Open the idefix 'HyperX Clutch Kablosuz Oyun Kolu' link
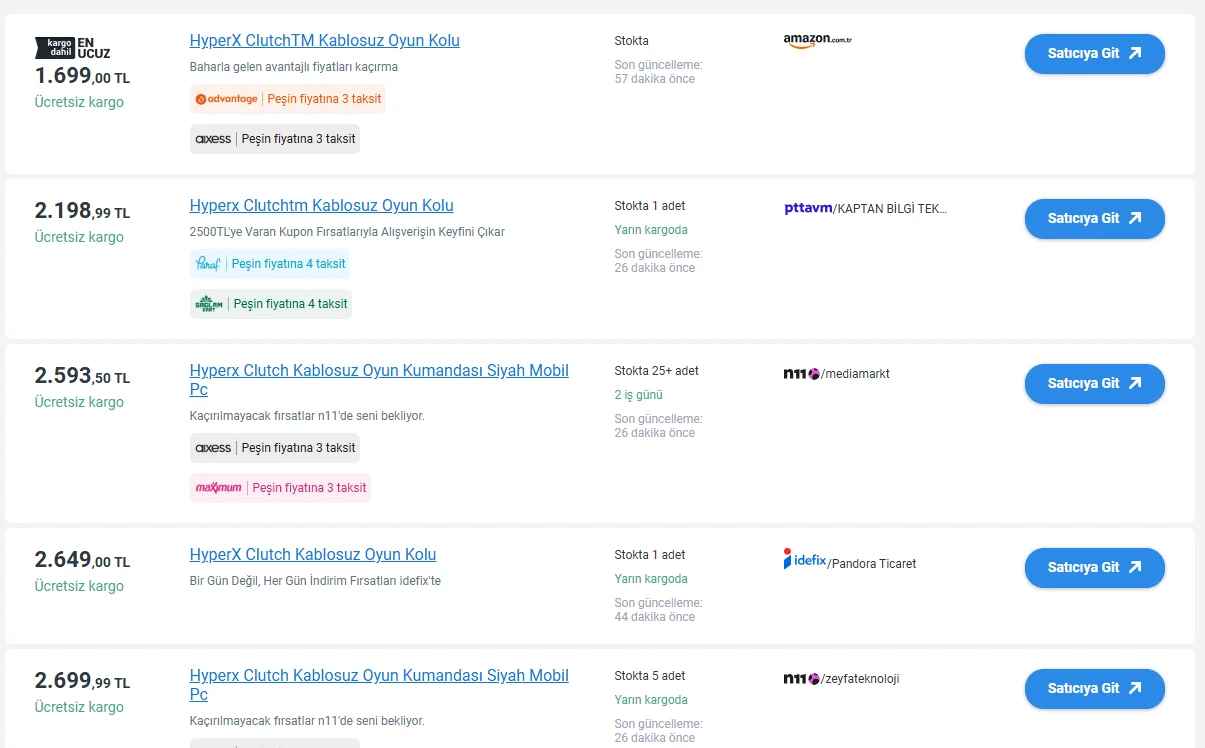Viewport: 1205px width, 748px height. coord(312,555)
